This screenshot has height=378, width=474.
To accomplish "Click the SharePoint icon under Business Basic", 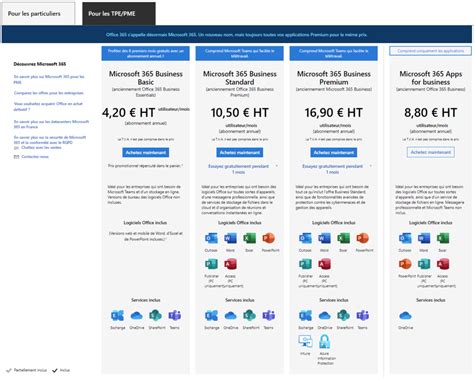I will [155, 315].
